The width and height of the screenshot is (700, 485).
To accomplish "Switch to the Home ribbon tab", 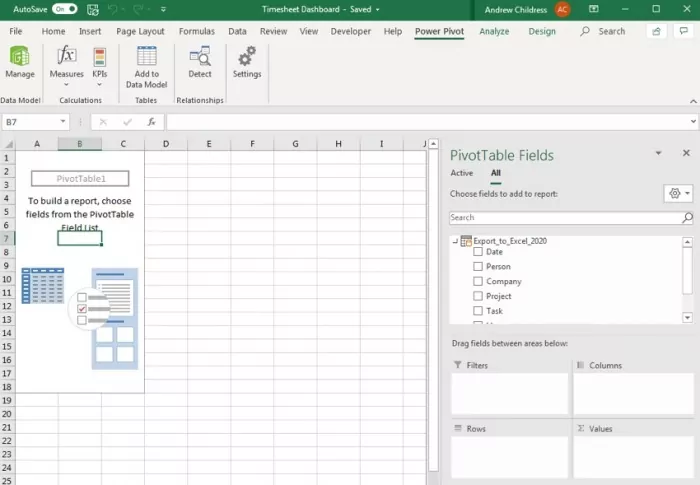I will pos(53,31).
